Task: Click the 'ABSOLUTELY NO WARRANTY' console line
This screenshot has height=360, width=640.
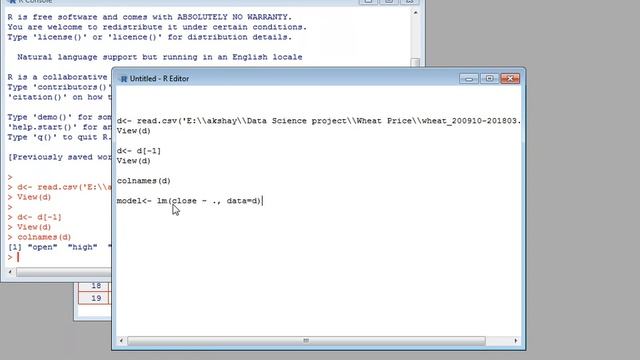Action: click(150, 17)
